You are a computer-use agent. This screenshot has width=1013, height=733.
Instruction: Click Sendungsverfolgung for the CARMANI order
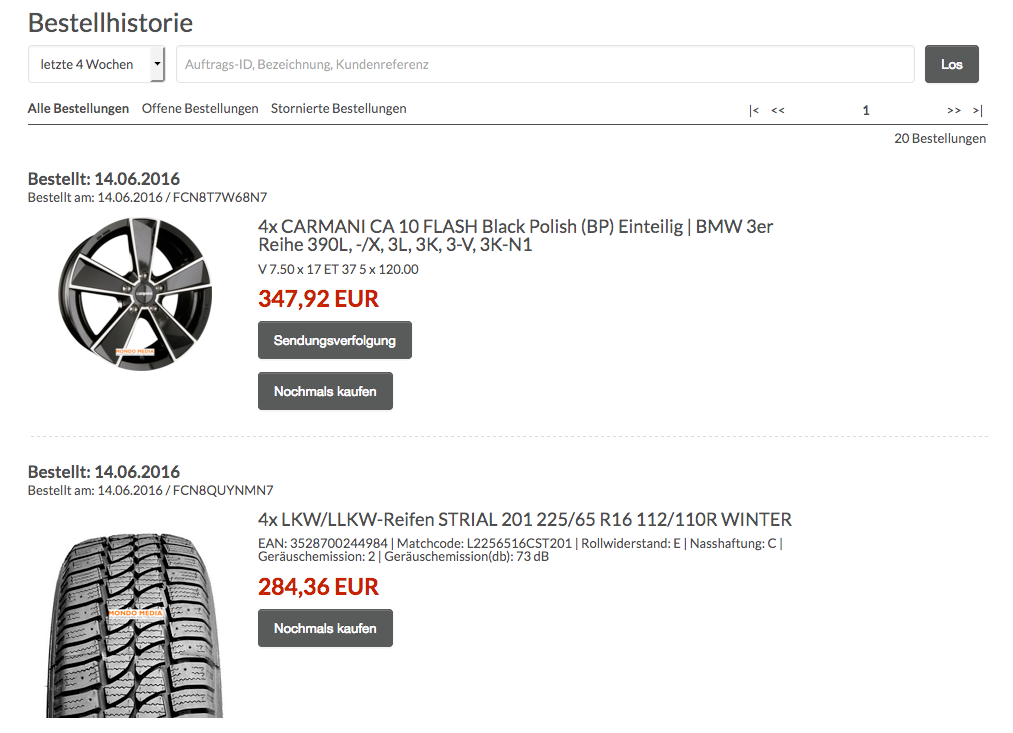tap(335, 340)
